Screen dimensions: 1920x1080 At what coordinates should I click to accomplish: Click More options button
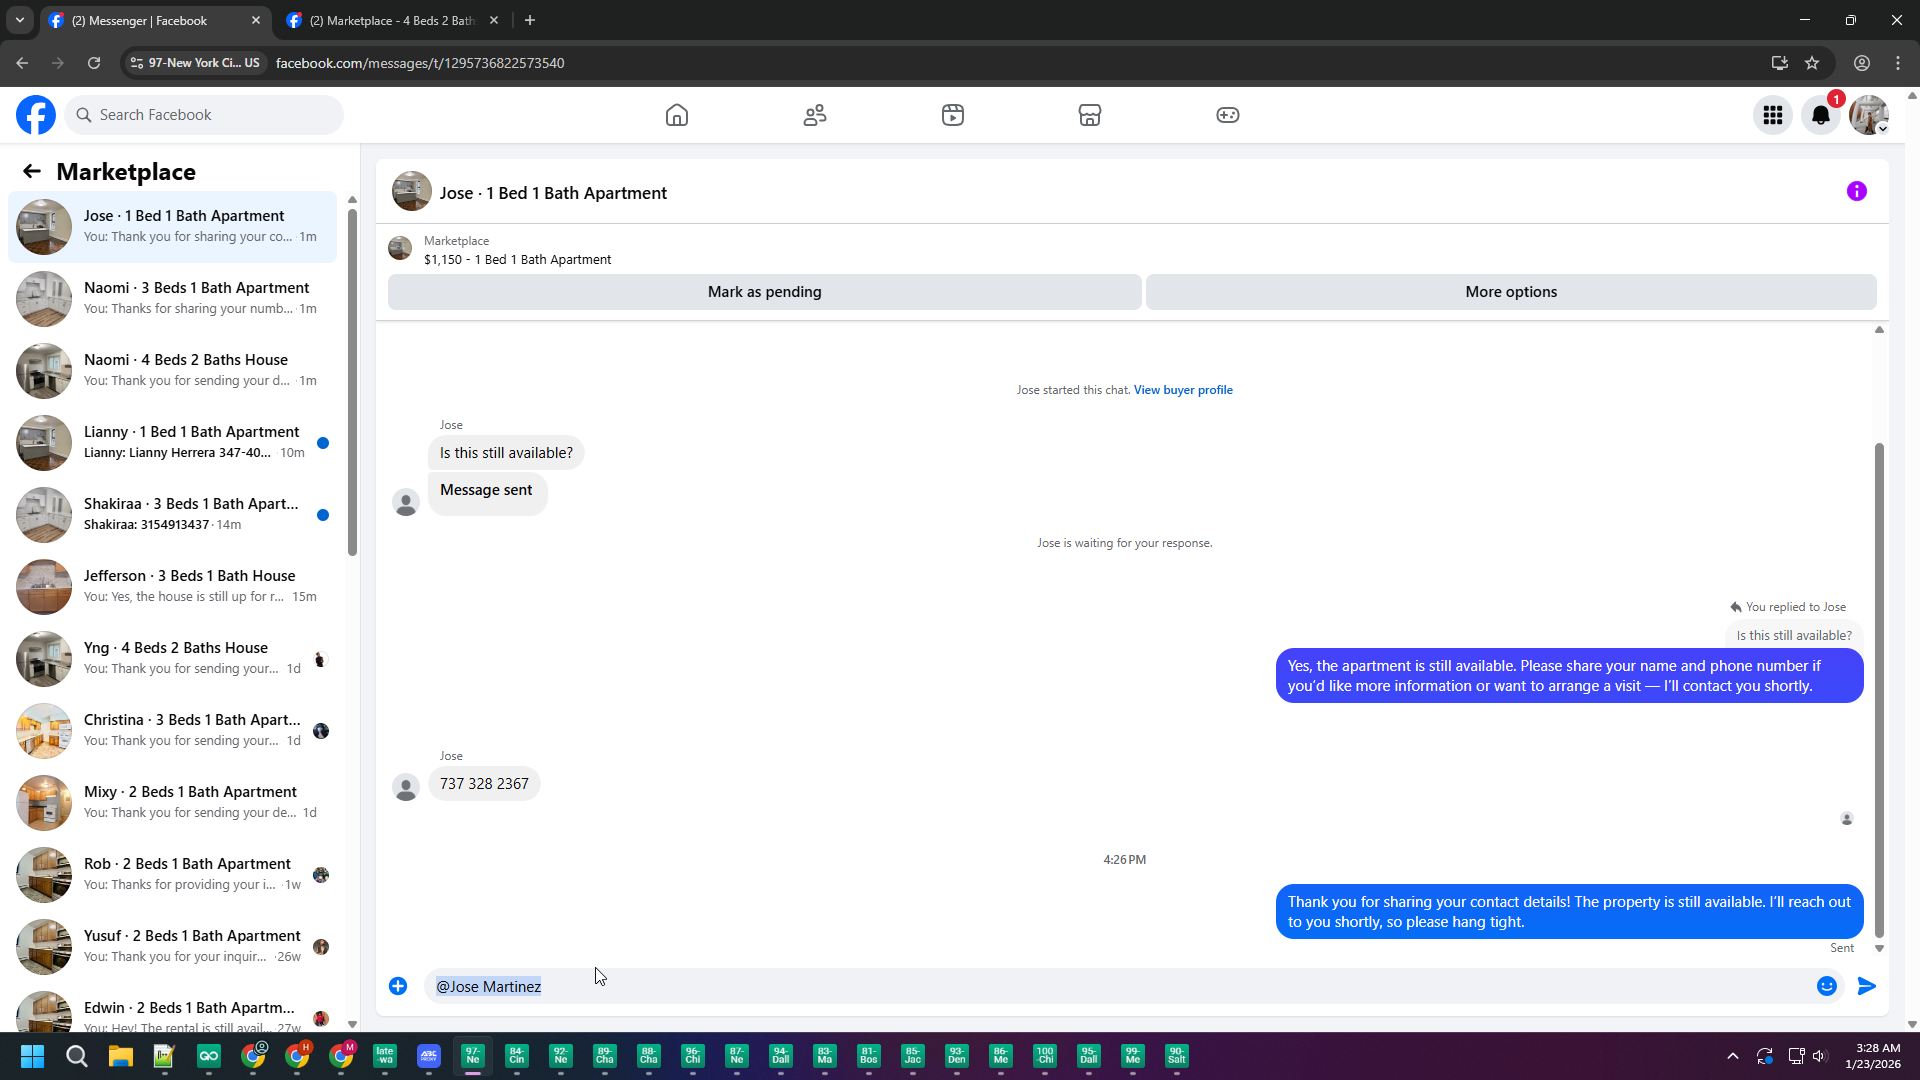point(1511,292)
